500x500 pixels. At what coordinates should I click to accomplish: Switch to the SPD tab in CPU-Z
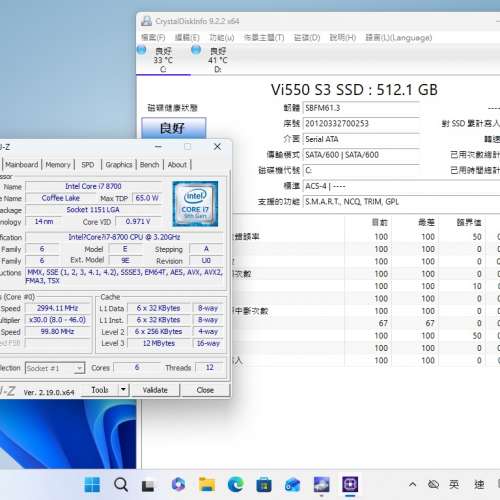(x=88, y=165)
